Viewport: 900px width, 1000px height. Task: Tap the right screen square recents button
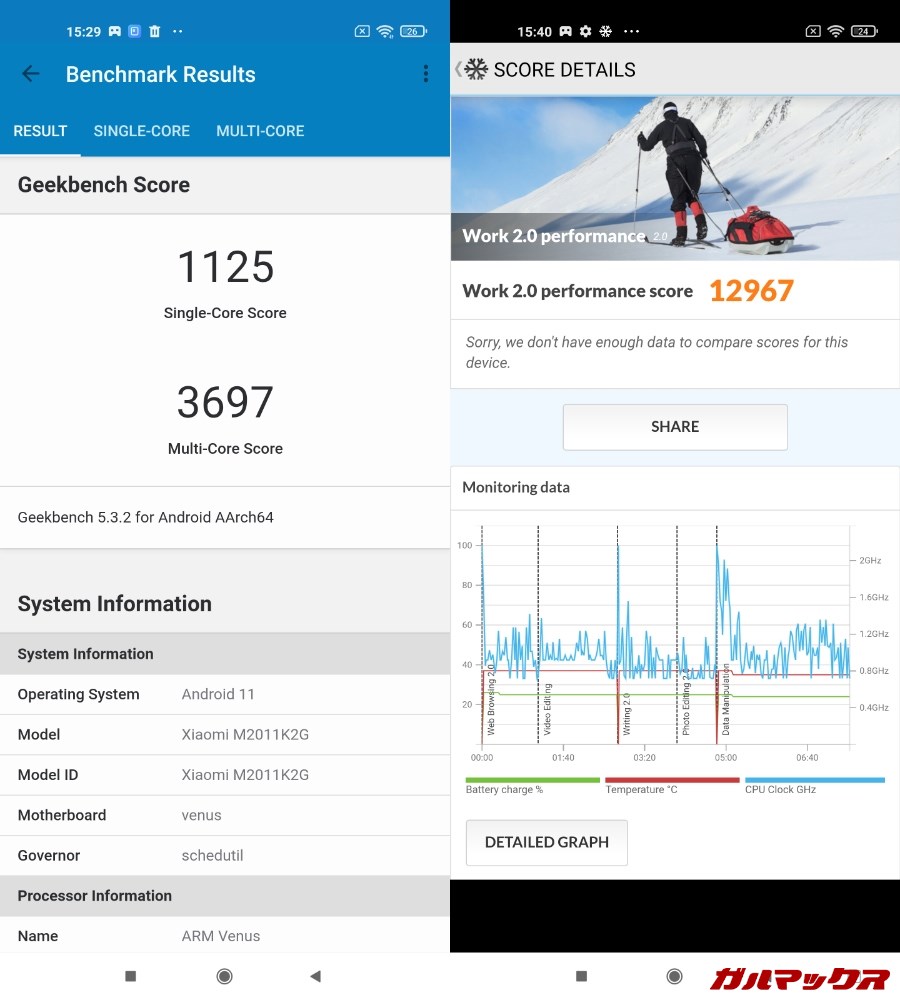tap(581, 976)
